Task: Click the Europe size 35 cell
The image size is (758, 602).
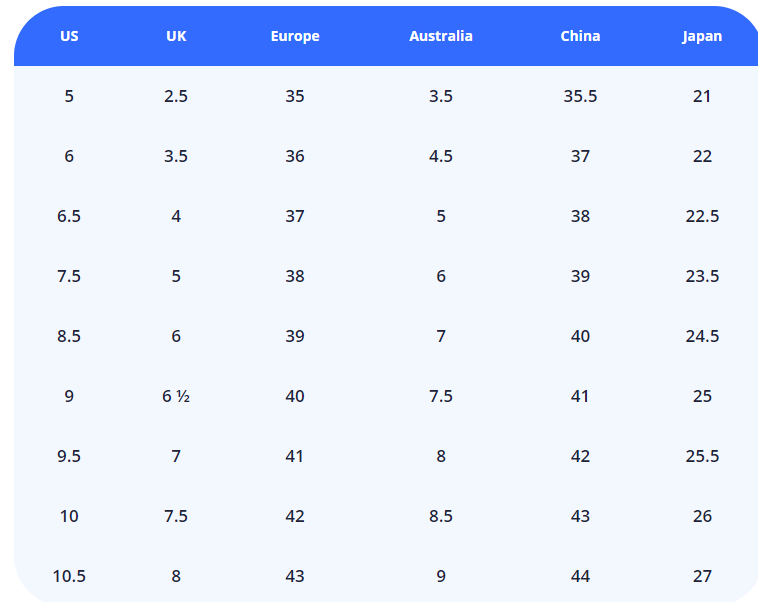Action: click(x=295, y=96)
